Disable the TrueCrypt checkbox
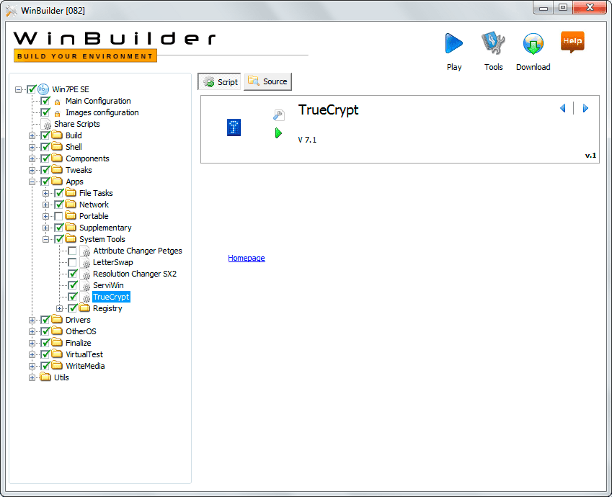Viewport: 612px width, 497px height. (x=73, y=297)
